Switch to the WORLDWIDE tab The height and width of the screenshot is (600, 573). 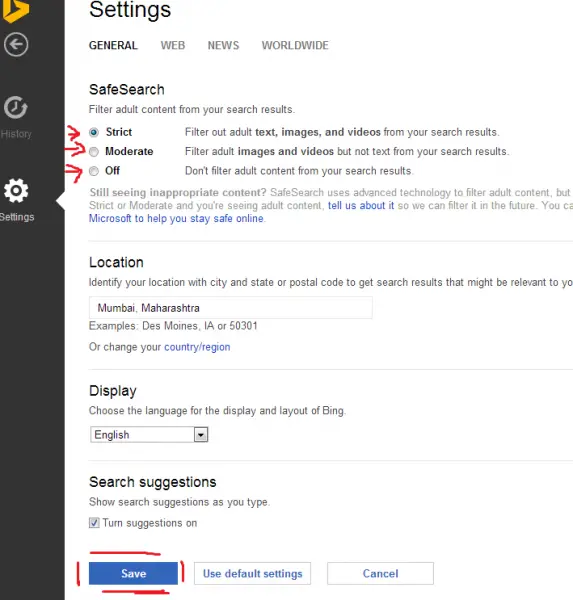[295, 46]
